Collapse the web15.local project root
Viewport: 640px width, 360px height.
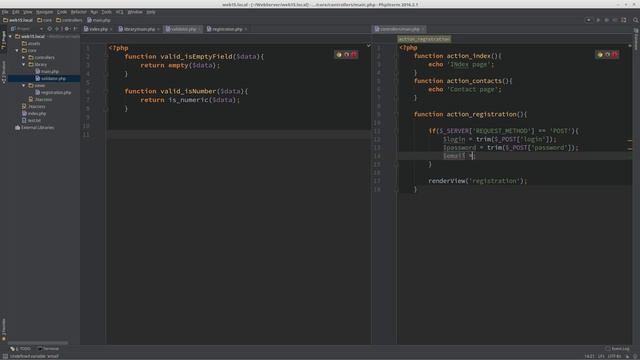[x=10, y=36]
